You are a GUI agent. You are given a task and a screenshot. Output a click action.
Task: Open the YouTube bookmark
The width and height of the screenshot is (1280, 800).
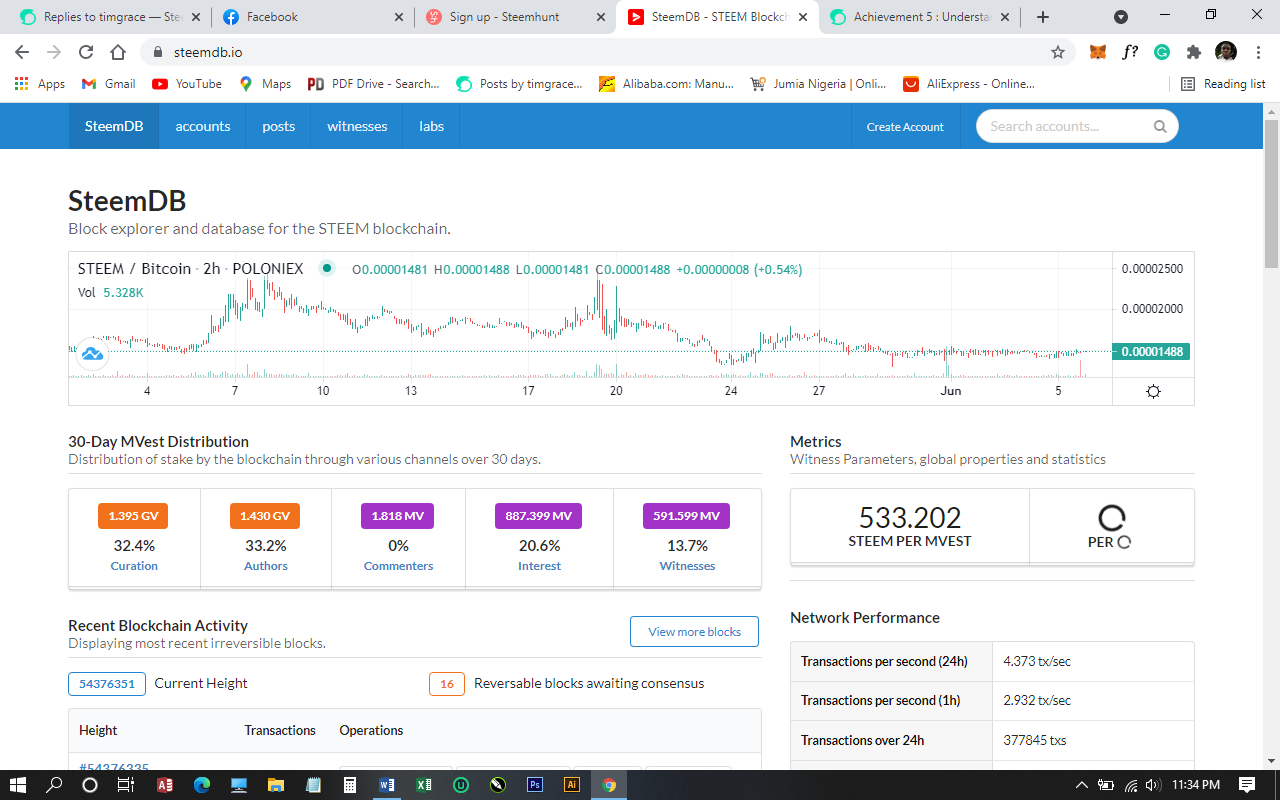pos(187,84)
